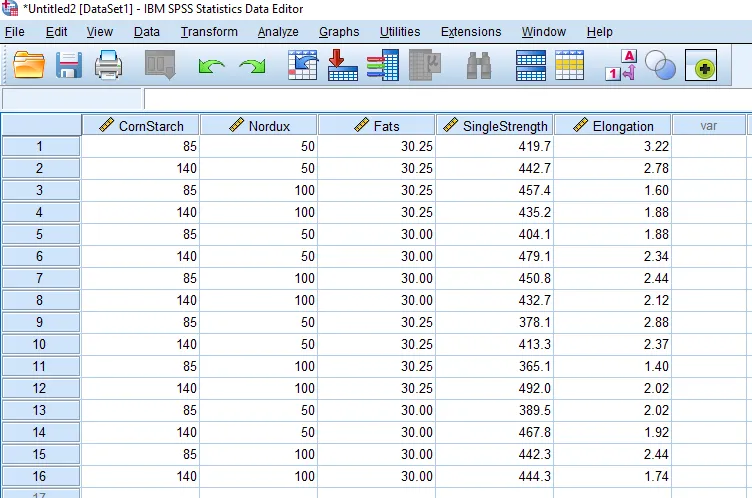The image size is (752, 498).
Task: Click SingleStrength value 444.3
Action: pos(494,476)
